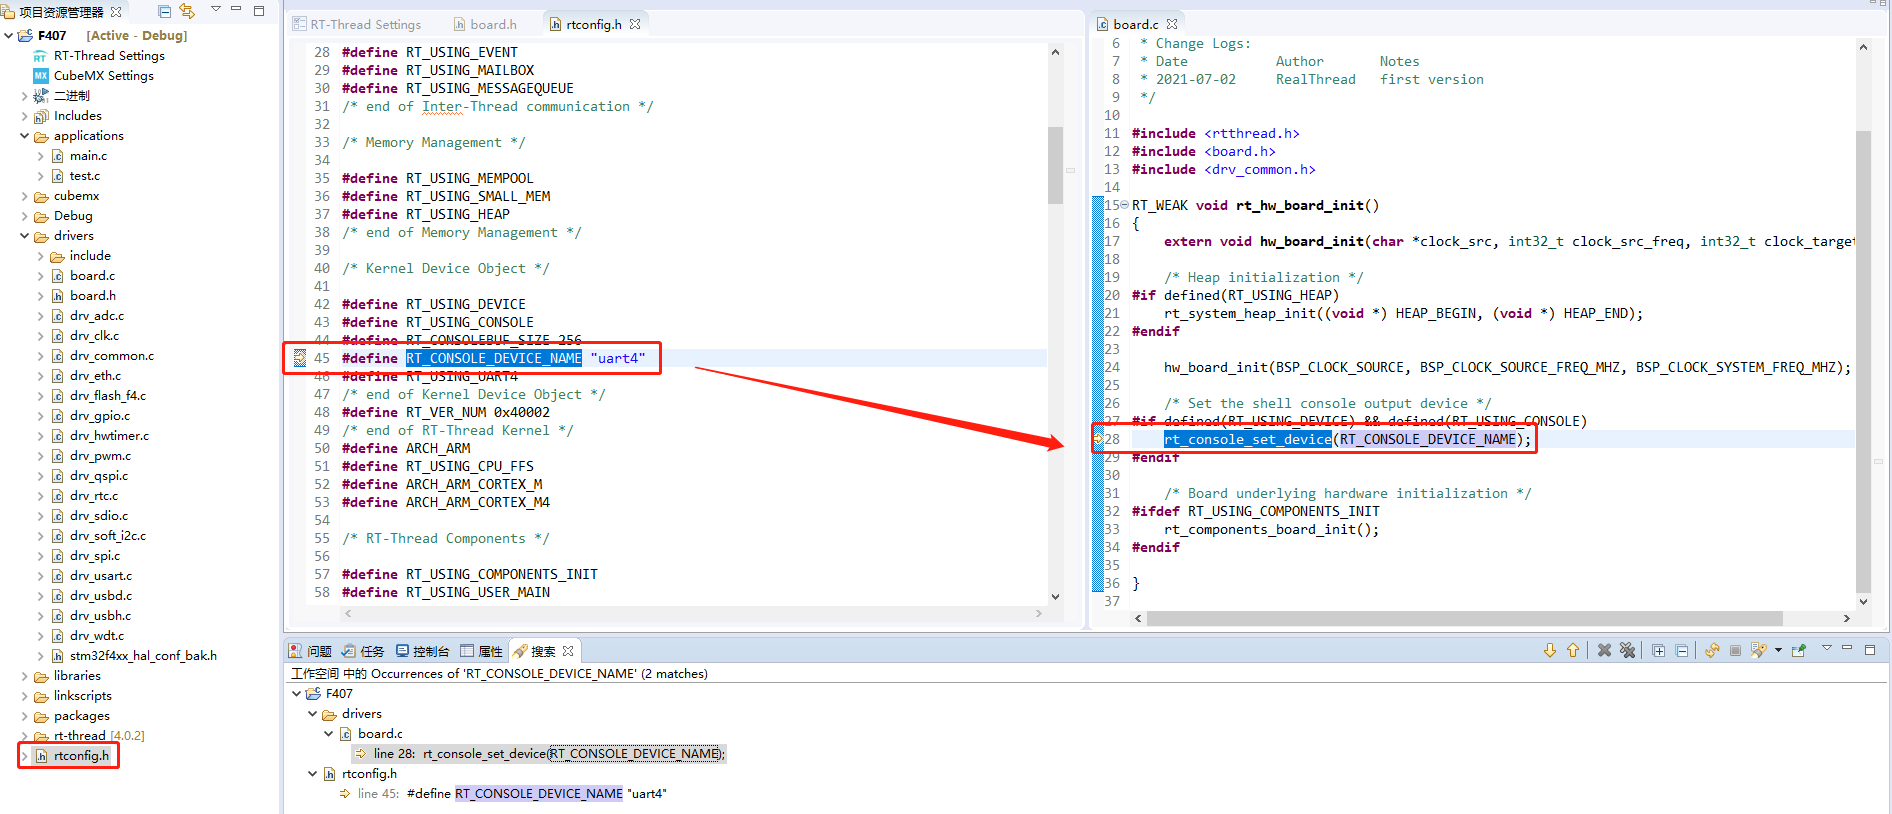Fold rt_hw_board_init function at line 15
Image resolution: width=1892 pixels, height=814 pixels.
(1124, 205)
